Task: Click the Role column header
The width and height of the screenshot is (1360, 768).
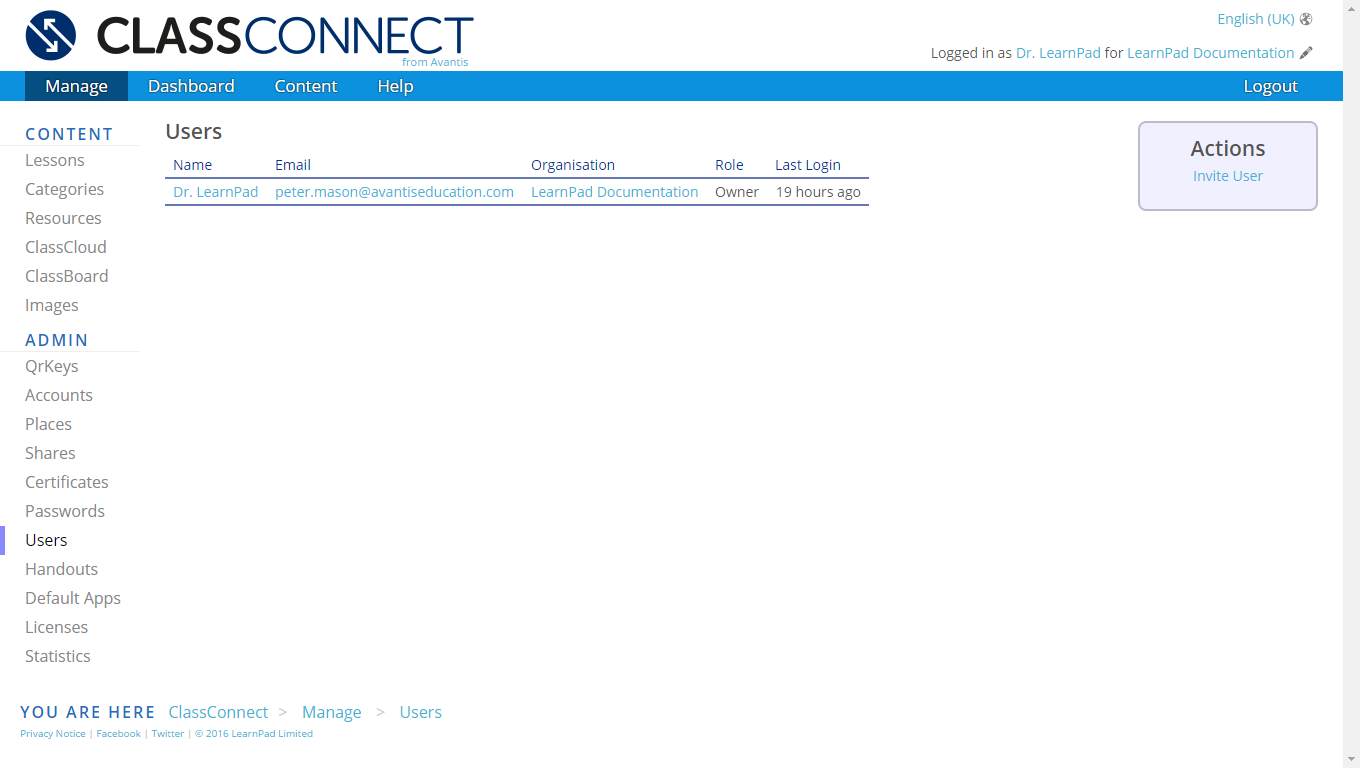Action: [x=729, y=165]
